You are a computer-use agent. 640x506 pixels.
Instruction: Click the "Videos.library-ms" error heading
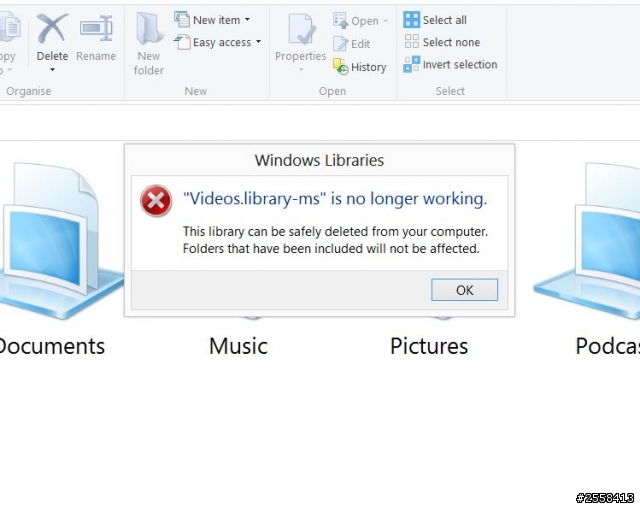click(335, 199)
